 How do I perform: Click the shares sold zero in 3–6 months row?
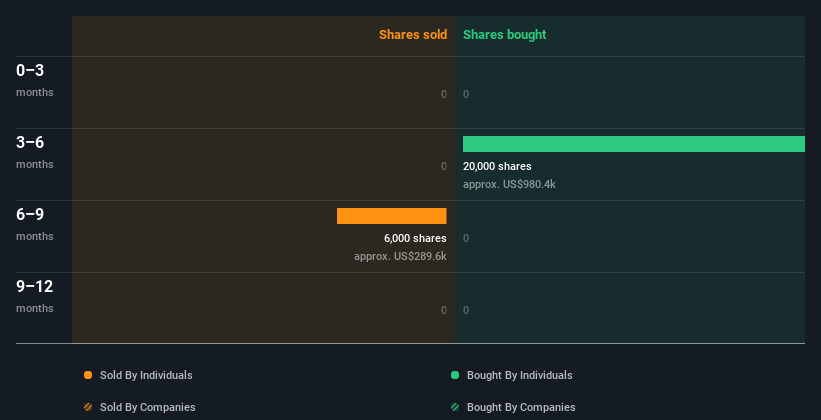point(444,166)
